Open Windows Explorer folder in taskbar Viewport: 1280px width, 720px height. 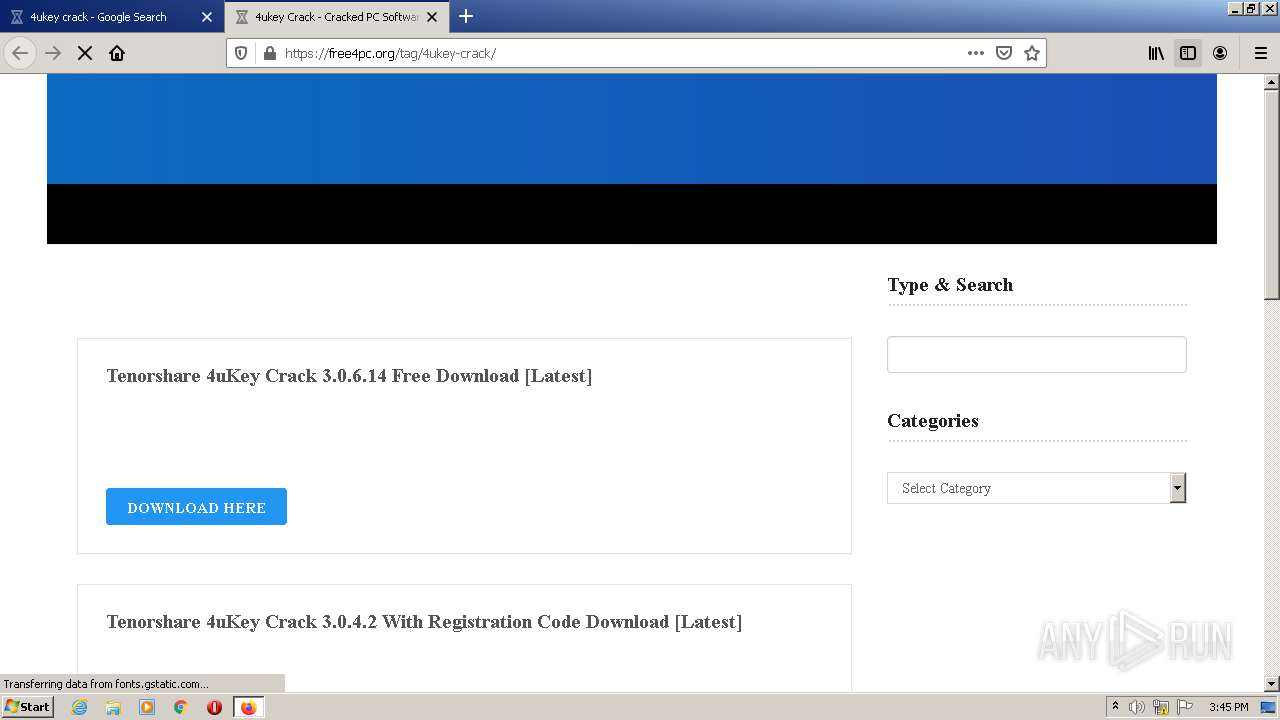tap(113, 707)
